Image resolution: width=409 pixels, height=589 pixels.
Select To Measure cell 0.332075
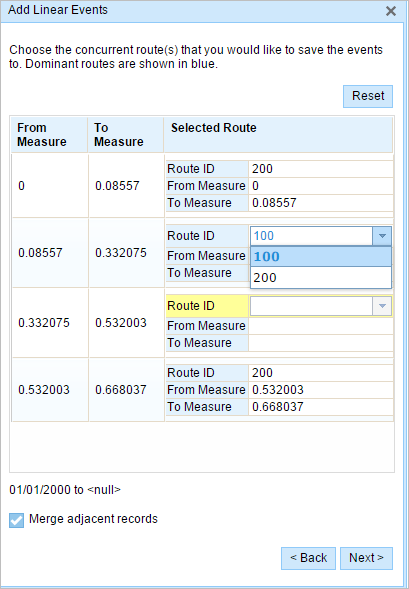pos(127,253)
